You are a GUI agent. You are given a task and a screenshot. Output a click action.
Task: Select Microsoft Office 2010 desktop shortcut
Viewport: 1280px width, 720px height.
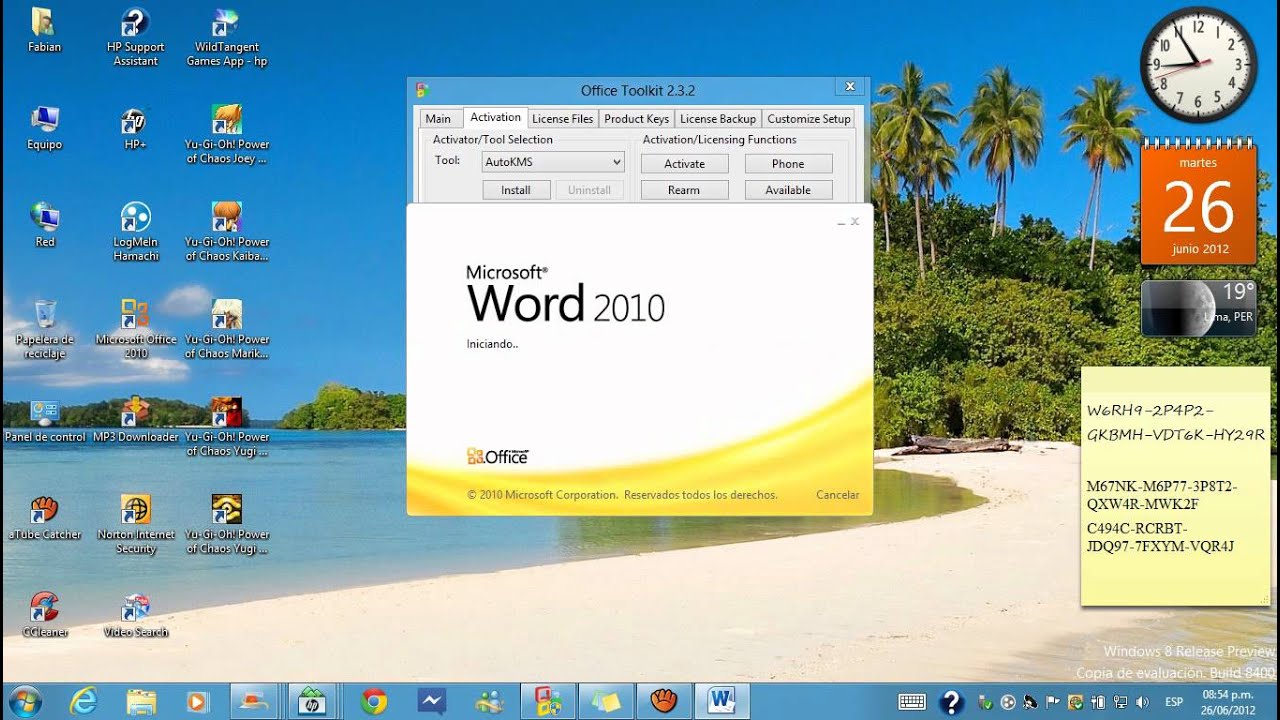pyautogui.click(x=135, y=329)
